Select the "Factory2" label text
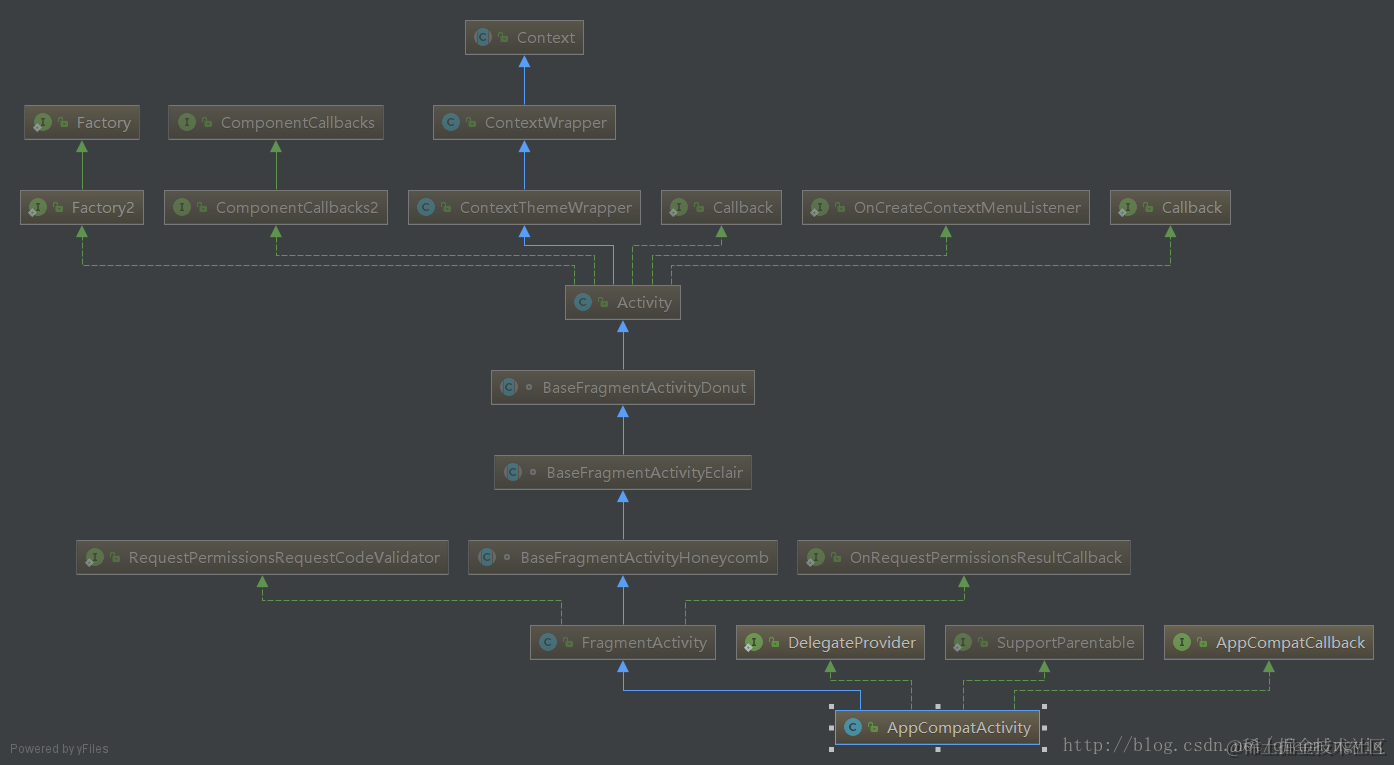1394x765 pixels. 103,208
